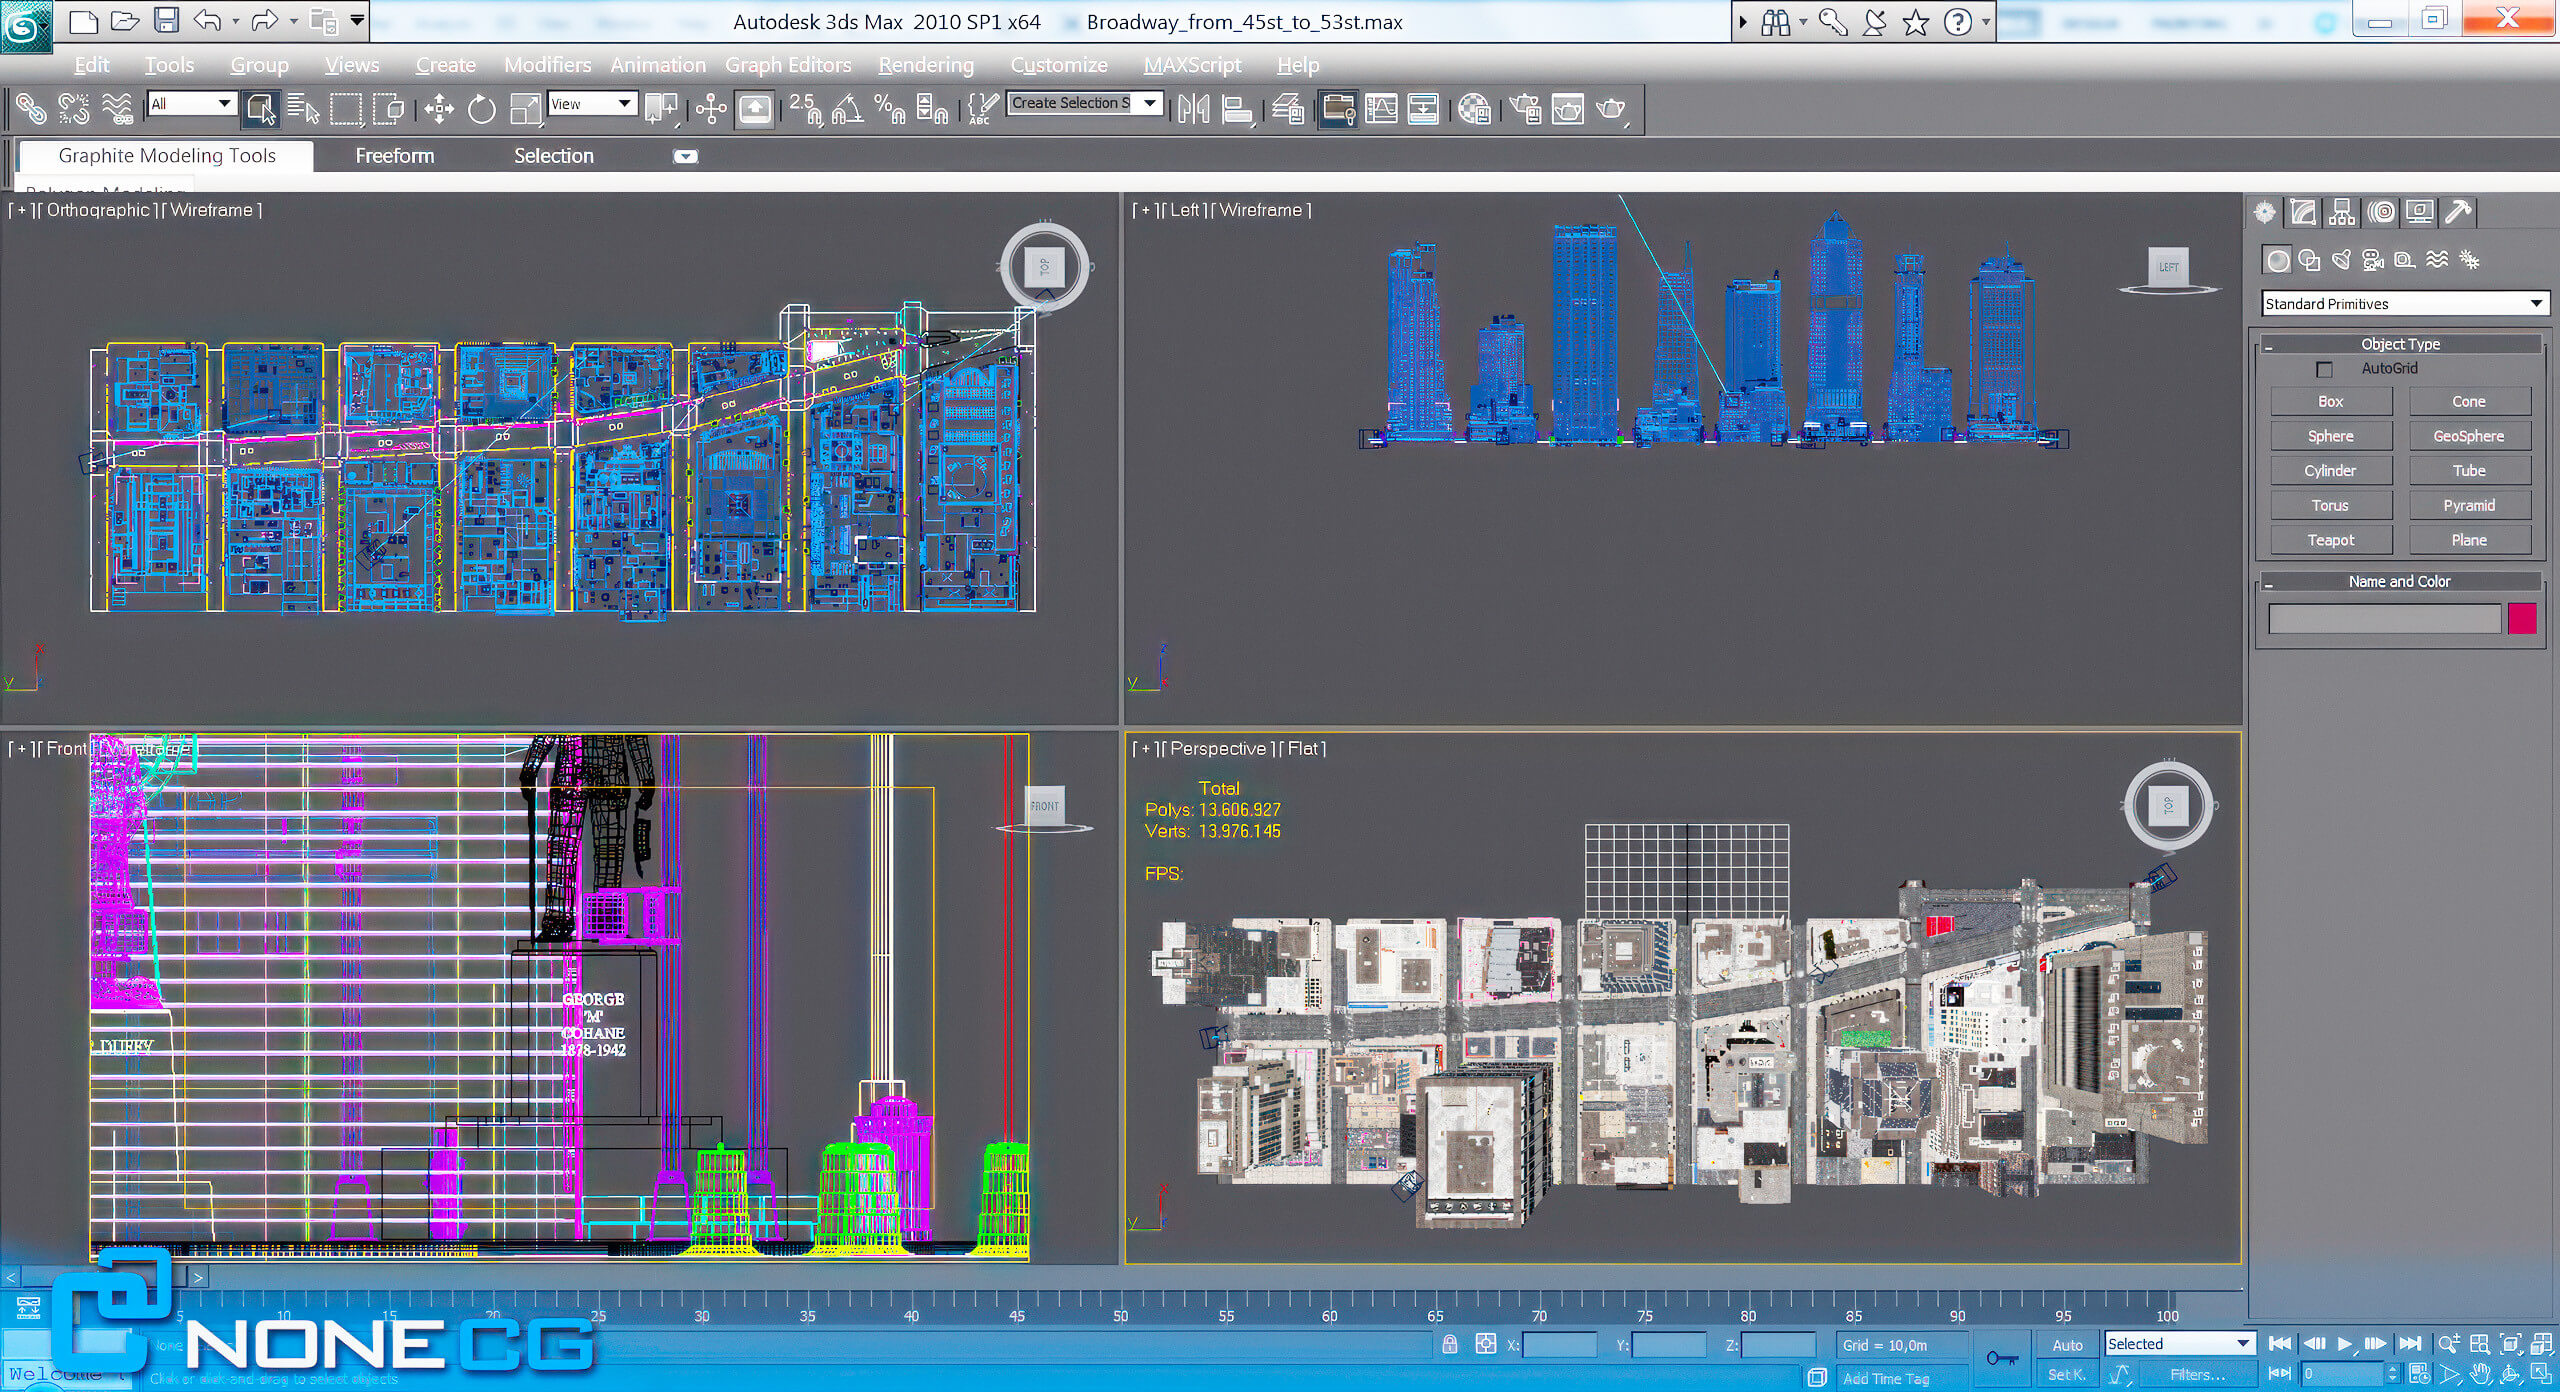Click the Set Keys key icon
2560x1392 pixels.
click(x=2001, y=1358)
